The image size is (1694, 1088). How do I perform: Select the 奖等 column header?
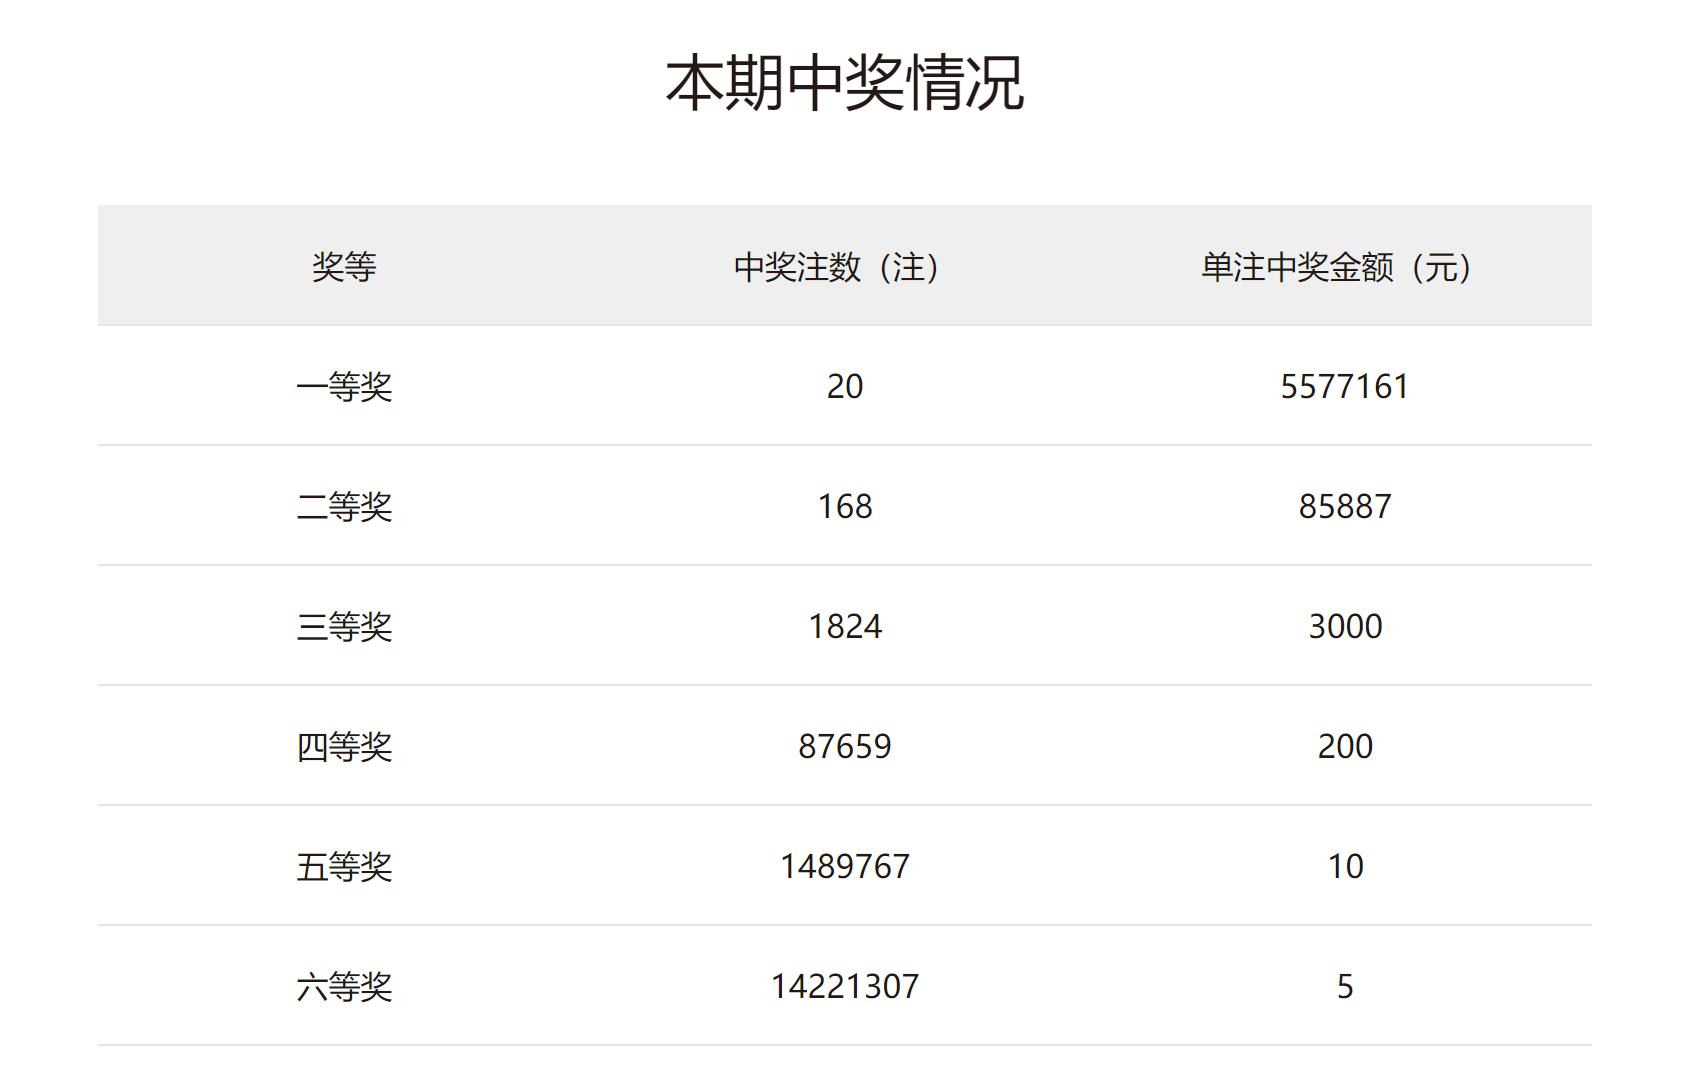click(344, 267)
